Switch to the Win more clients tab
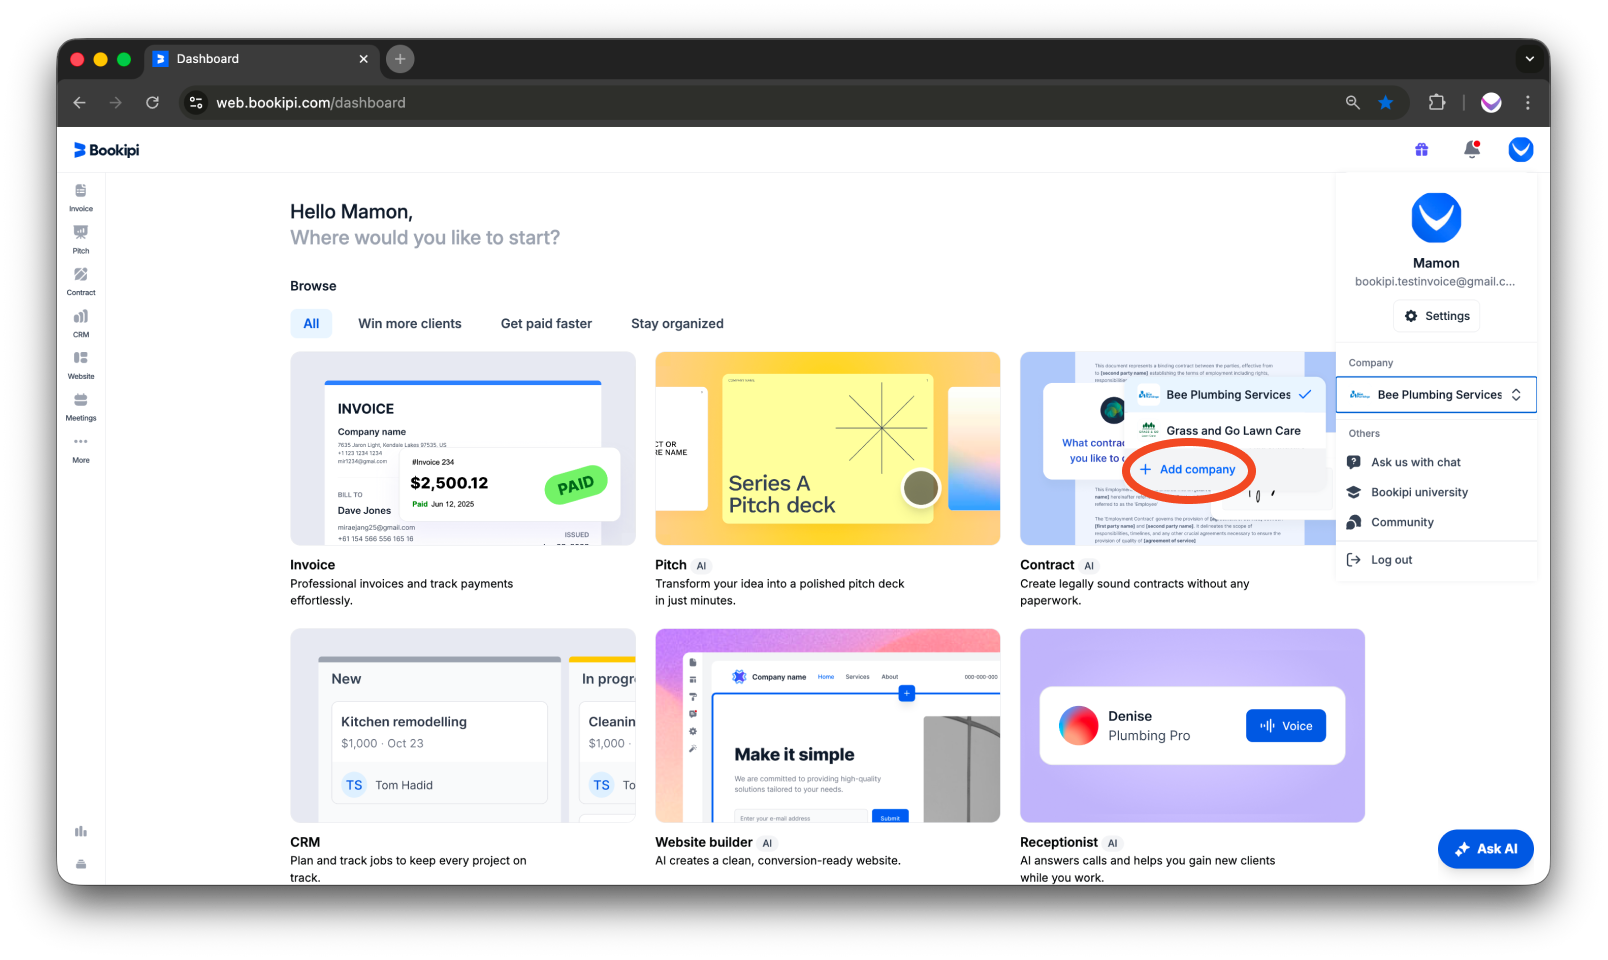The height and width of the screenshot is (960, 1608). [x=409, y=323]
